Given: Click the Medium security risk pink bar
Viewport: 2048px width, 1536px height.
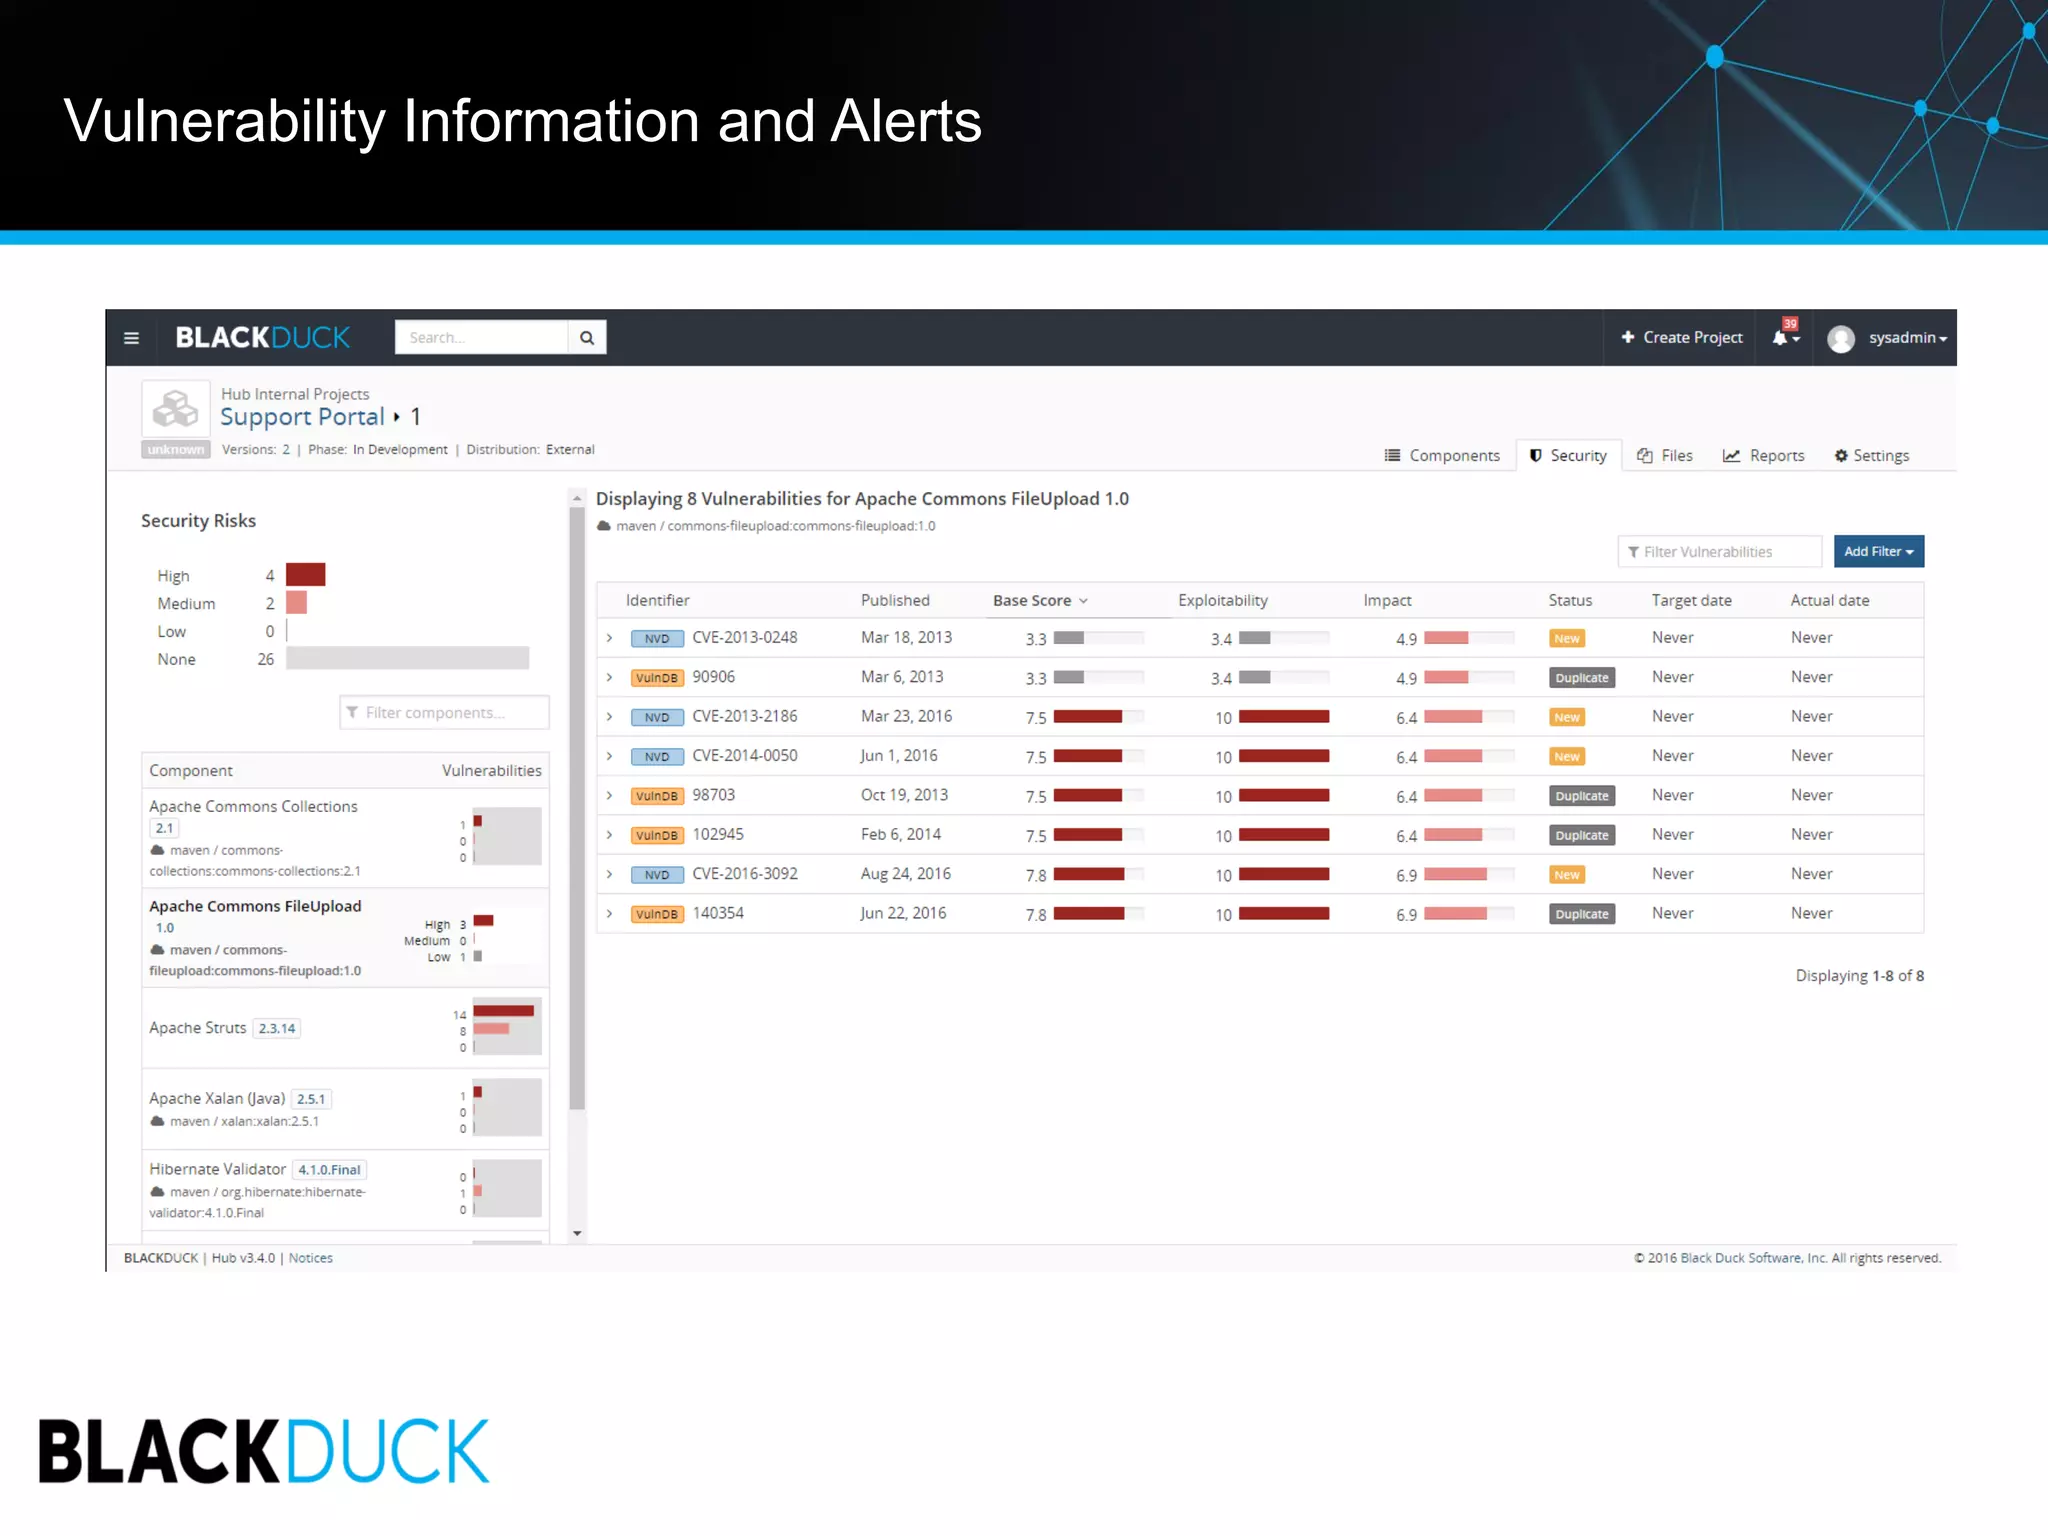Looking at the screenshot, I should [x=296, y=603].
